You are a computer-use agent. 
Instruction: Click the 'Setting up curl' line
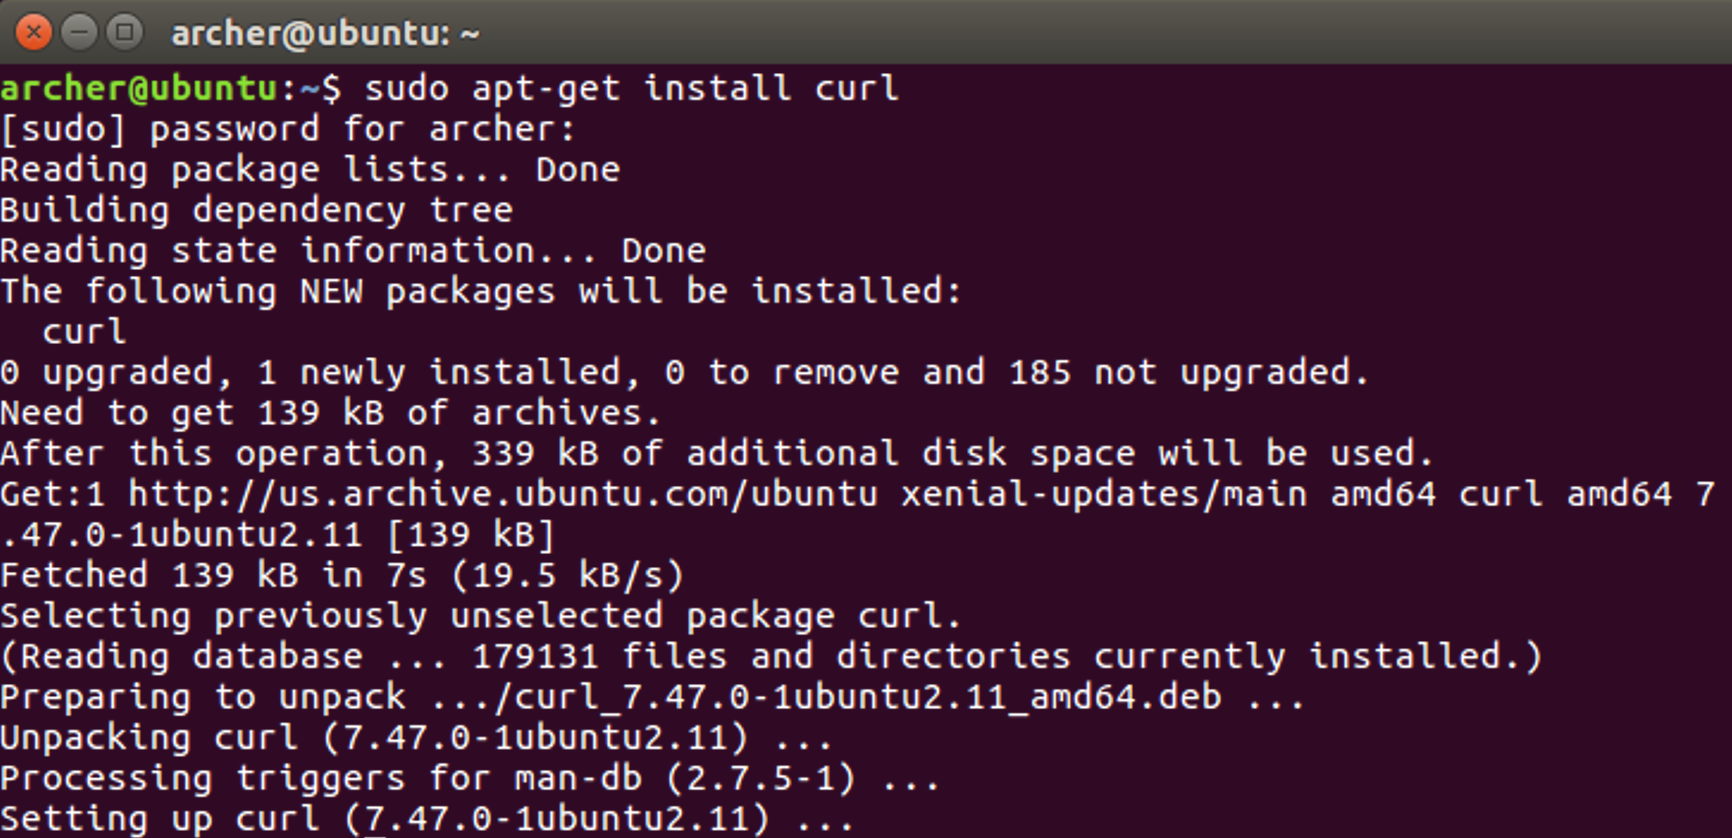[427, 819]
